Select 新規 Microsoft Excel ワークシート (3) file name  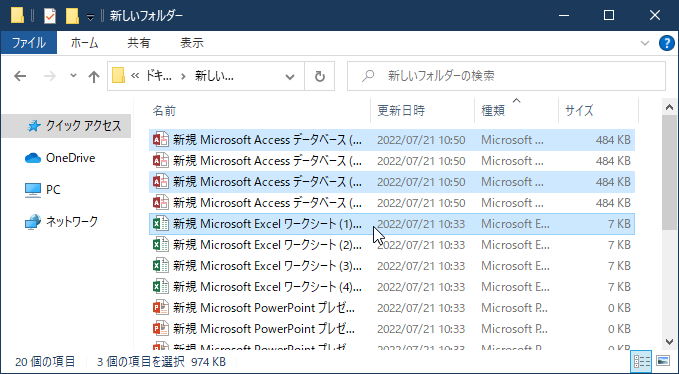click(267, 266)
